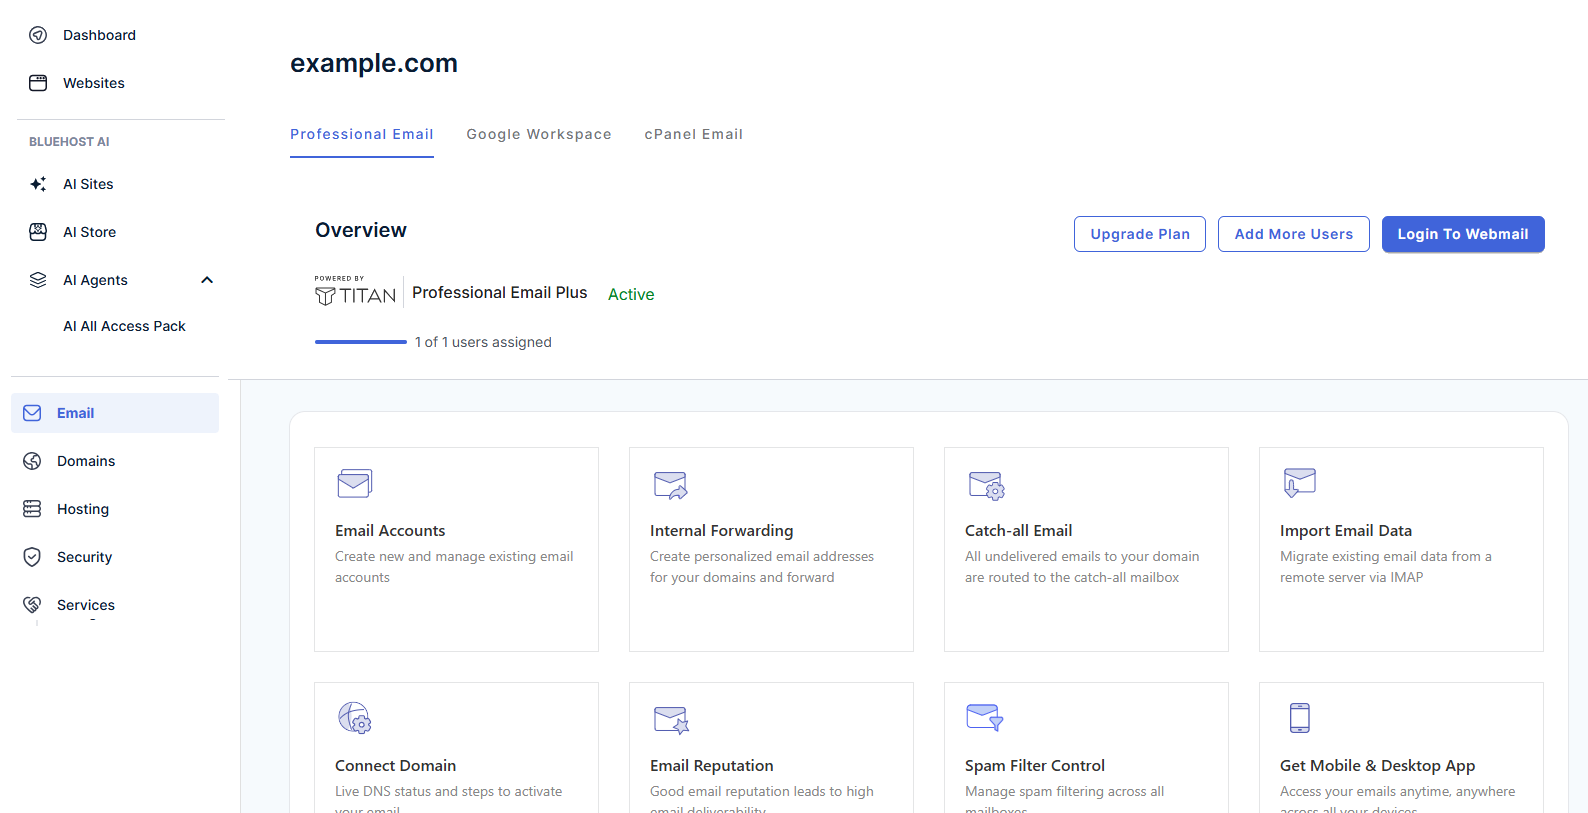Click the Import Email Data icon
Viewport: 1588px width, 813px height.
pos(1299,483)
